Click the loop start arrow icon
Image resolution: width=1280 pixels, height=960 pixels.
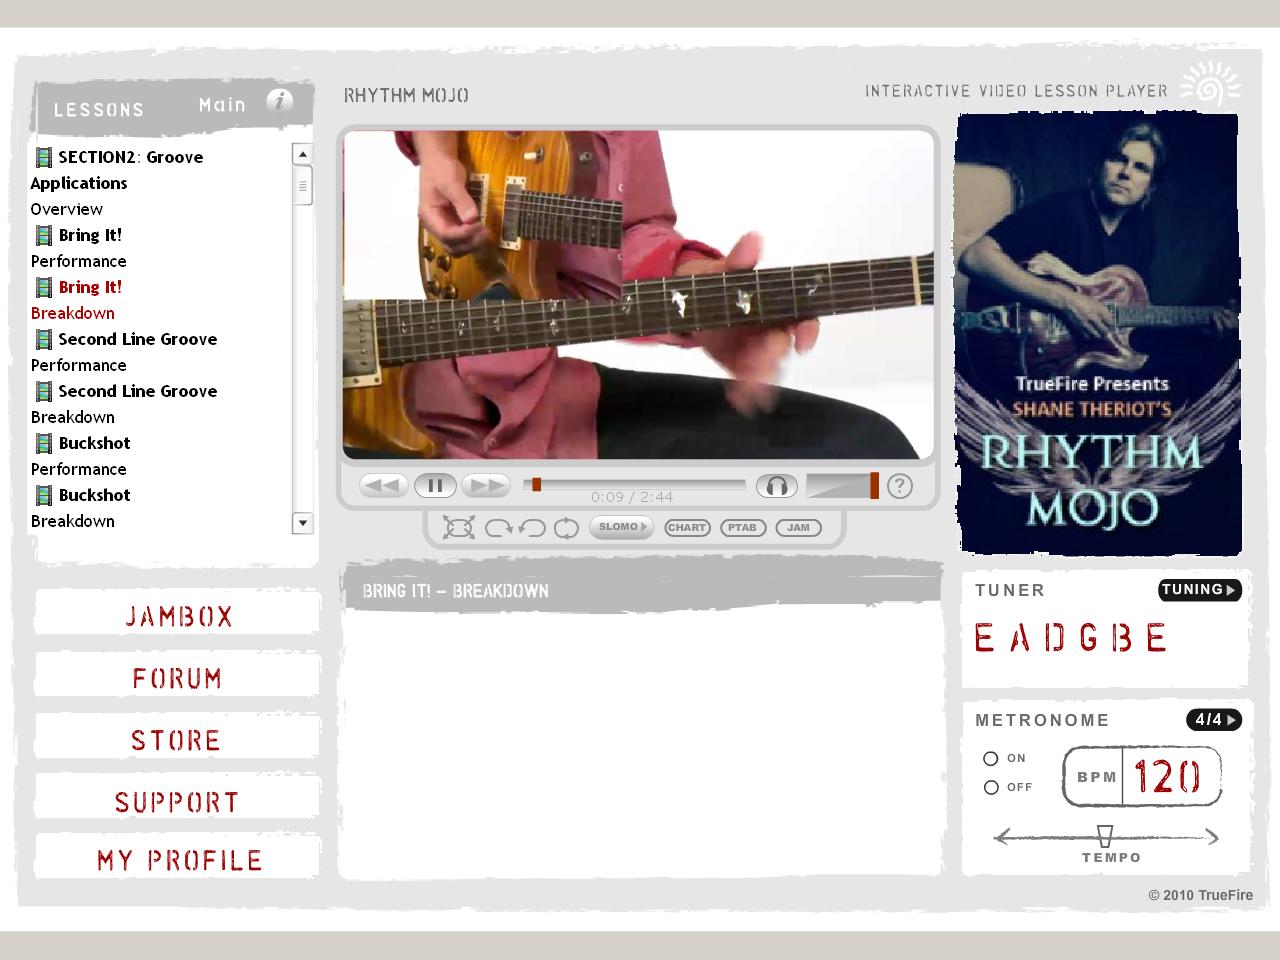tap(498, 528)
